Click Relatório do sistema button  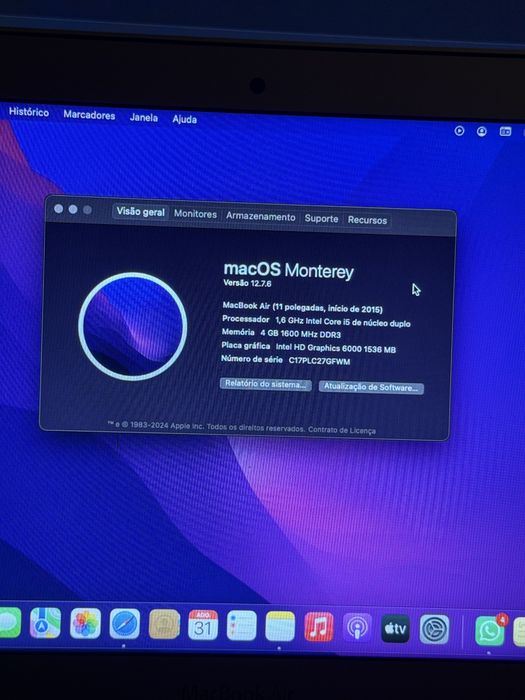(x=266, y=384)
